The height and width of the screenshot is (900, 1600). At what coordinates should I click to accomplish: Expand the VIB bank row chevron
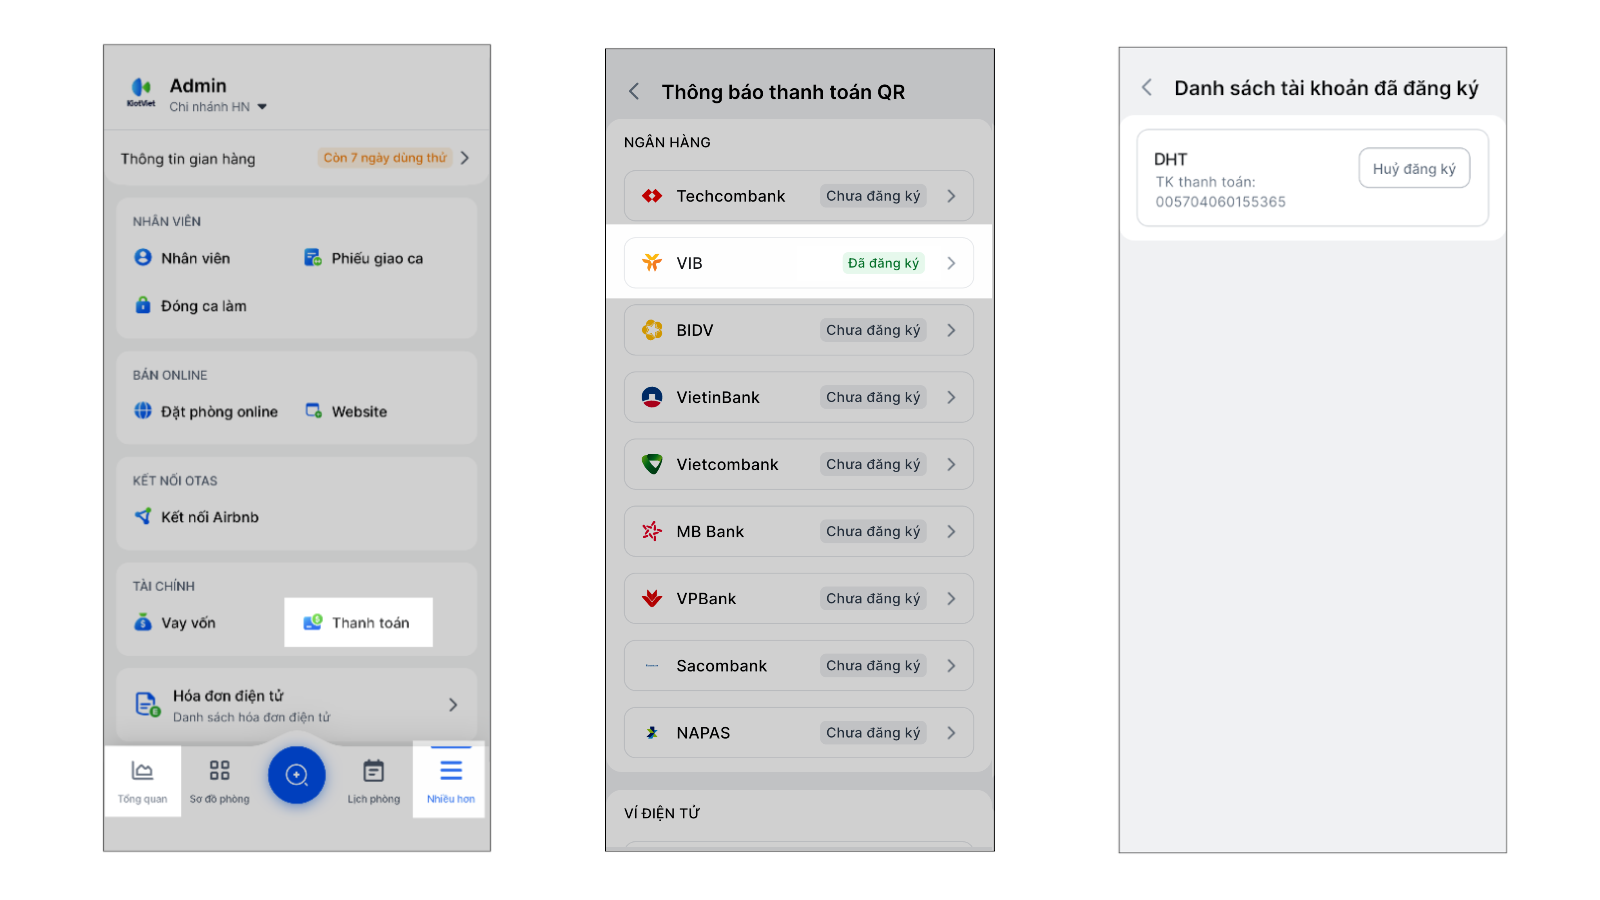951,263
